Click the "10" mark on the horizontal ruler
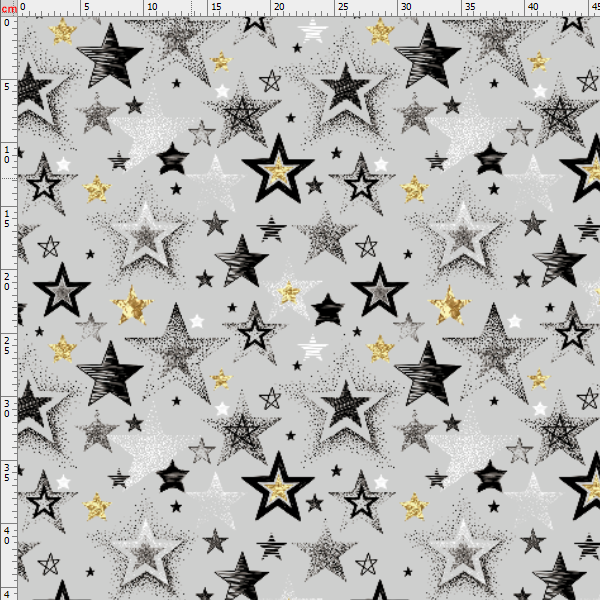The height and width of the screenshot is (600, 600). tap(152, 7)
